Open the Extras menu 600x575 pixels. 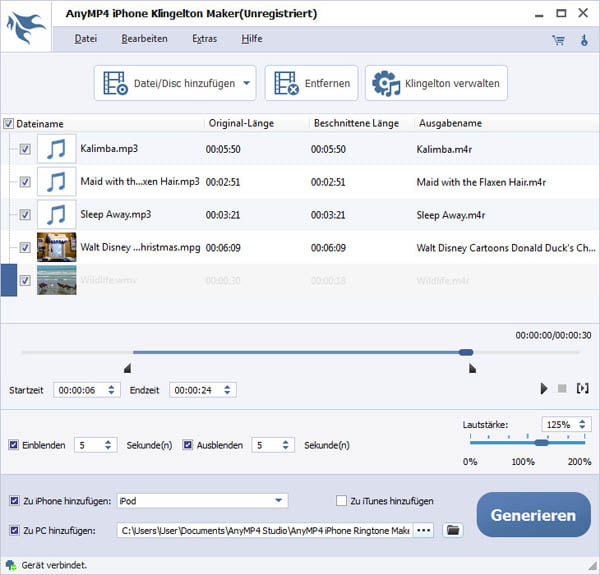point(204,39)
